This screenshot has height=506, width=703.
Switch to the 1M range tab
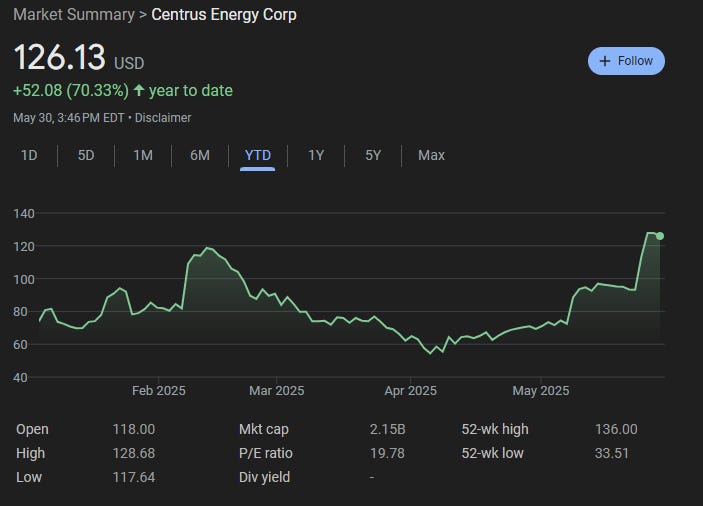click(x=143, y=156)
